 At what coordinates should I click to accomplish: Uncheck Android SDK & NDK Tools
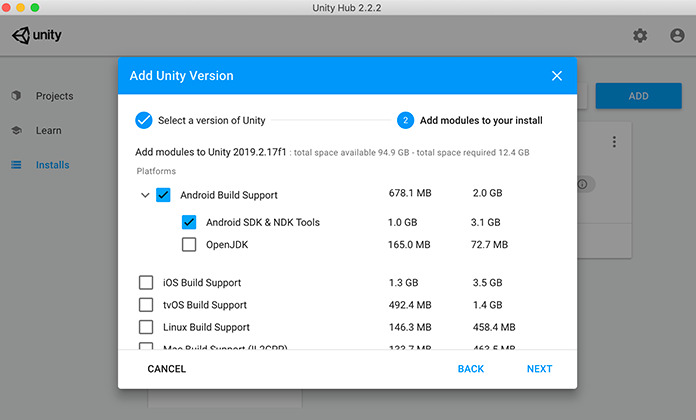(x=189, y=222)
